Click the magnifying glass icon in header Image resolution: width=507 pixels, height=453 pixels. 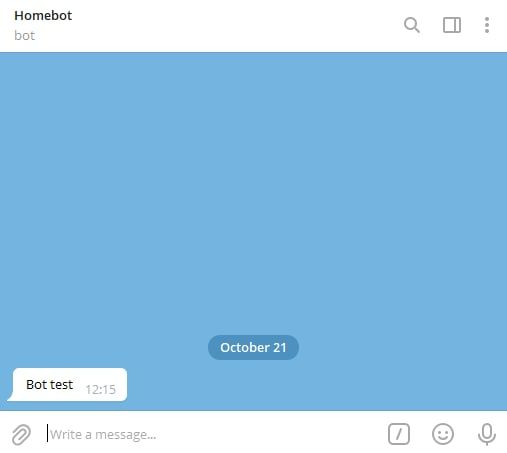click(x=412, y=25)
